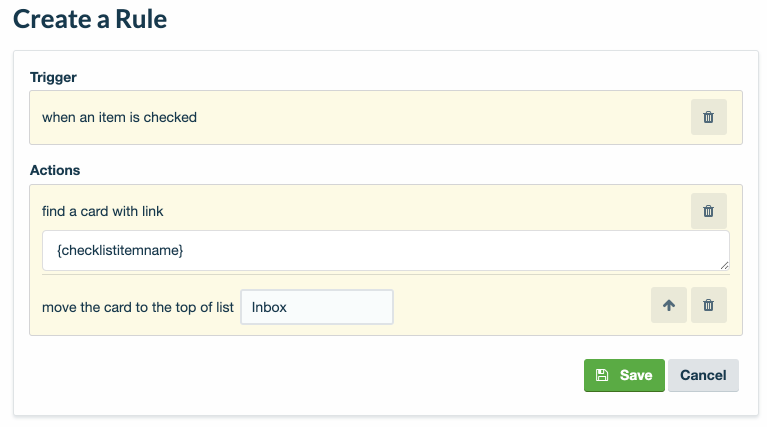This screenshot has width=767, height=427.
Task: Cancel rule creation
Action: (702, 376)
